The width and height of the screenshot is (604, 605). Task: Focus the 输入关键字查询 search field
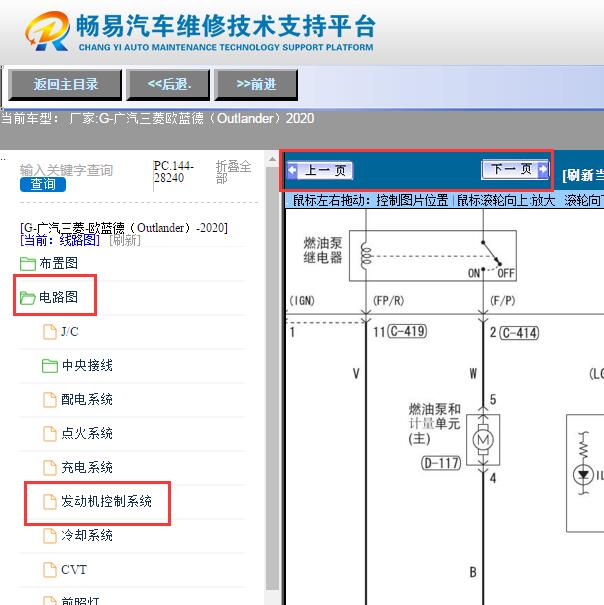click(66, 170)
